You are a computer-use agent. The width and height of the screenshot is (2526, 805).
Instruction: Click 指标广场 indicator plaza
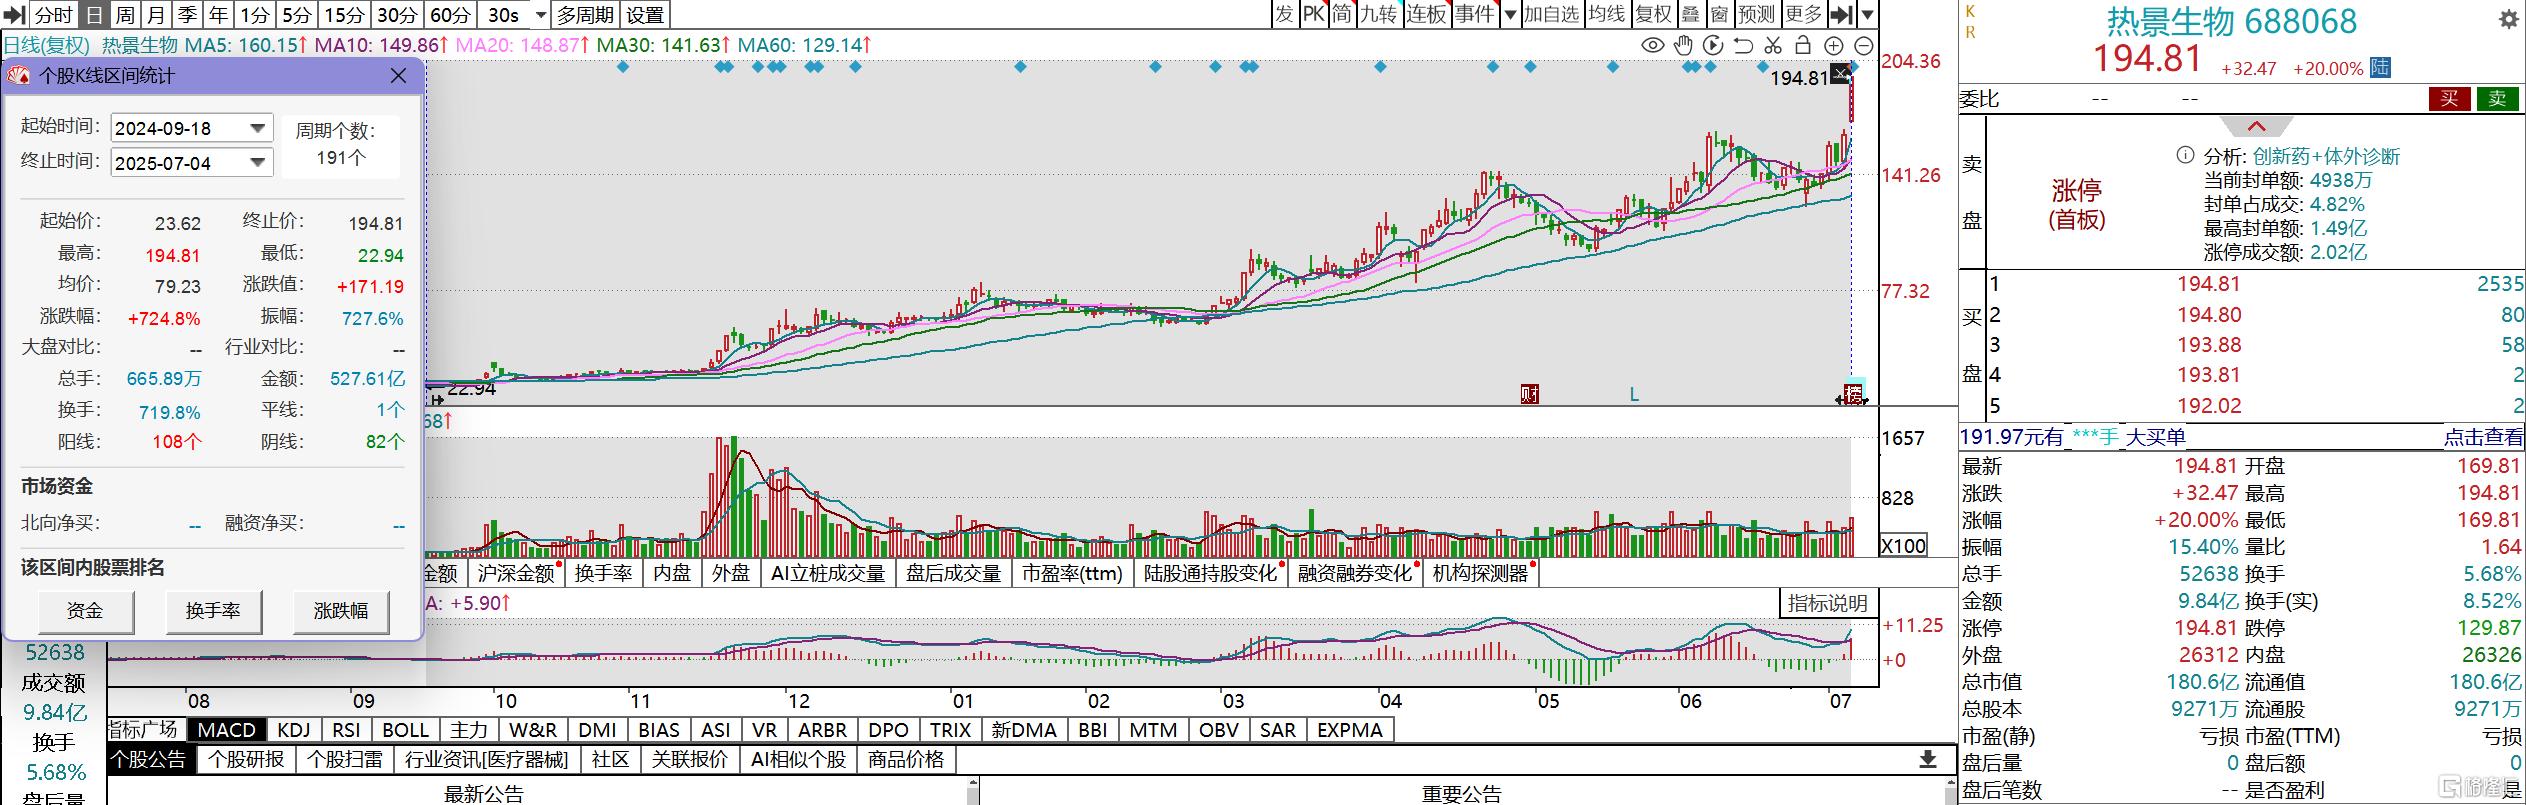[x=142, y=730]
